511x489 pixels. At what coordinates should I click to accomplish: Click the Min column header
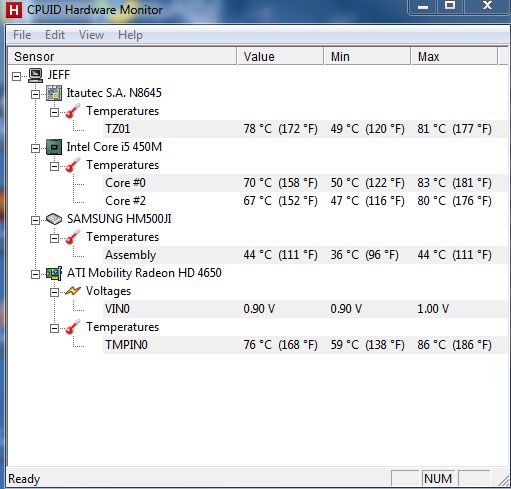click(367, 56)
